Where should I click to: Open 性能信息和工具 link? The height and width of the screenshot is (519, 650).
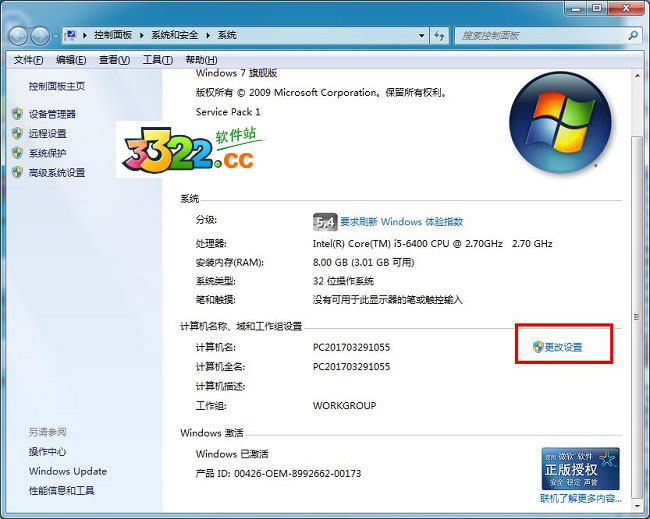(61, 490)
